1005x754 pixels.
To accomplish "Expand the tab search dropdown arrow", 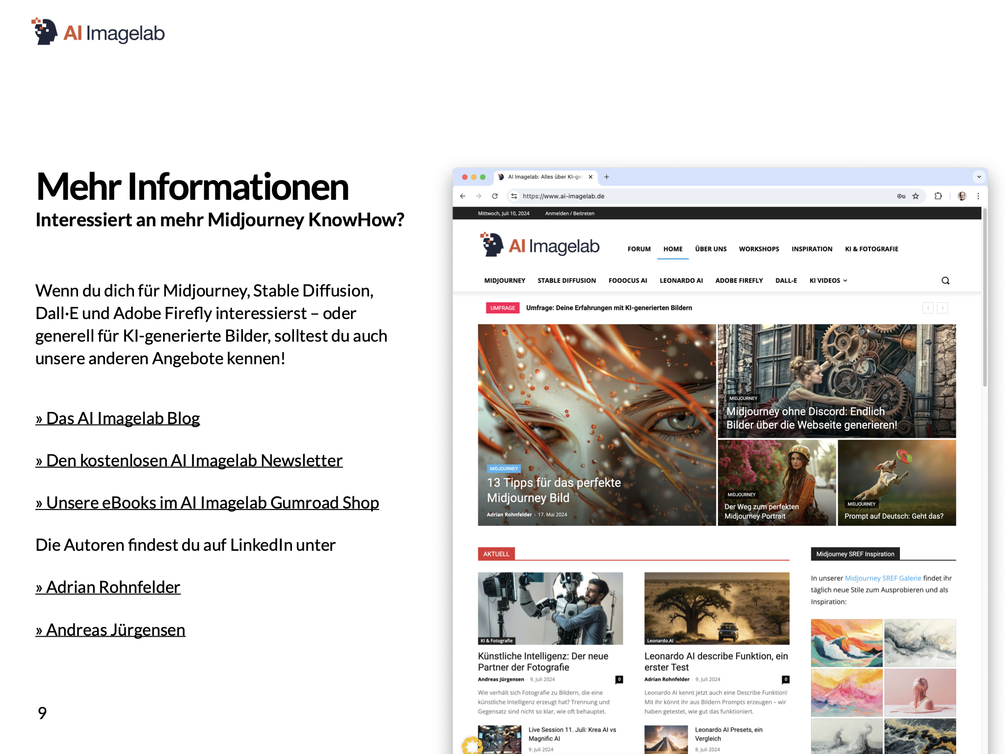I will click(979, 177).
